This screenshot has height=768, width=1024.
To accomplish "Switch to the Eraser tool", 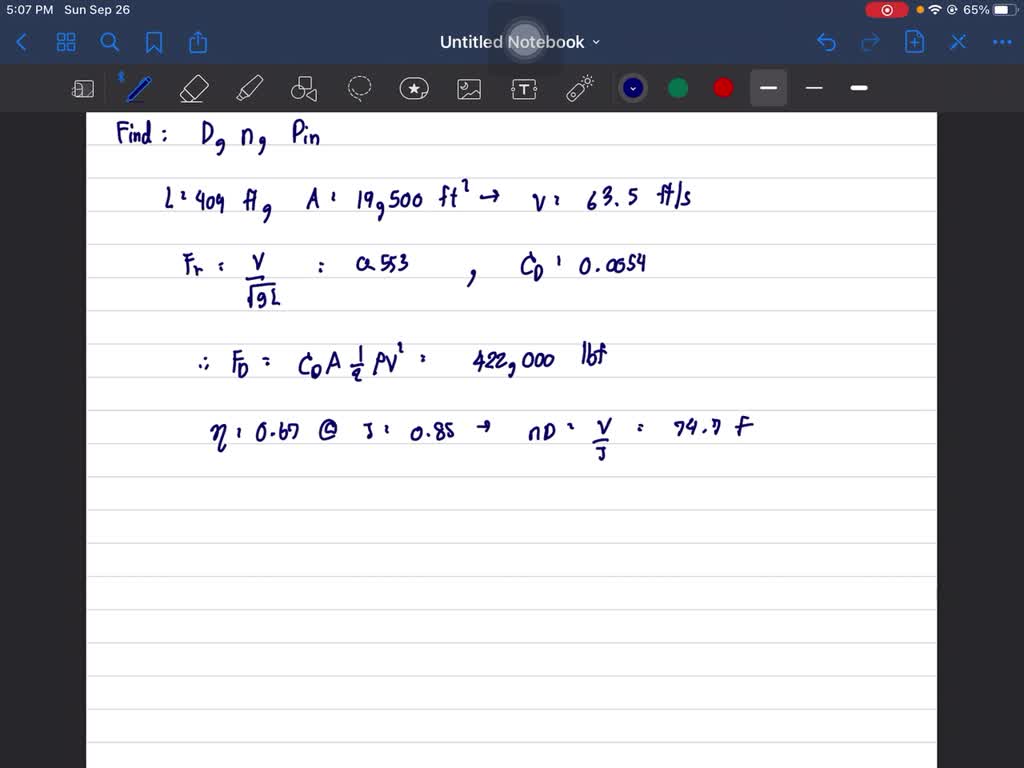I will click(x=194, y=88).
